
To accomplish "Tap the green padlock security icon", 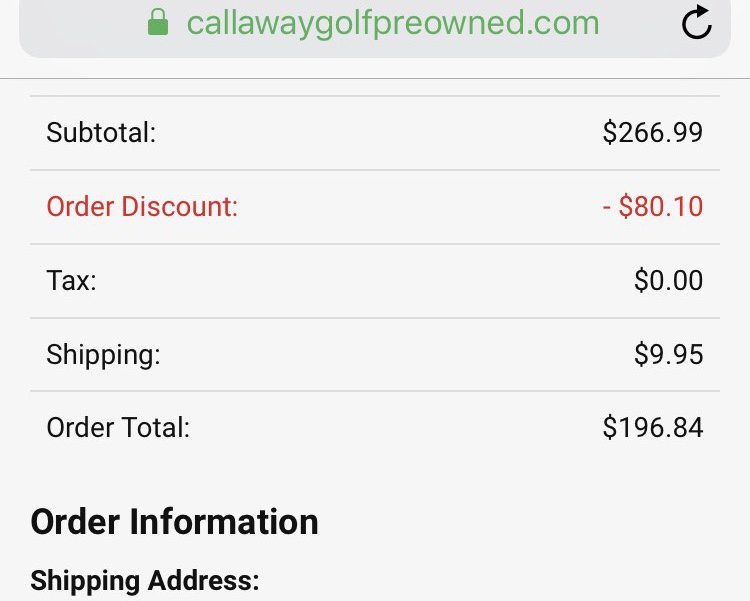I will tap(157, 23).
